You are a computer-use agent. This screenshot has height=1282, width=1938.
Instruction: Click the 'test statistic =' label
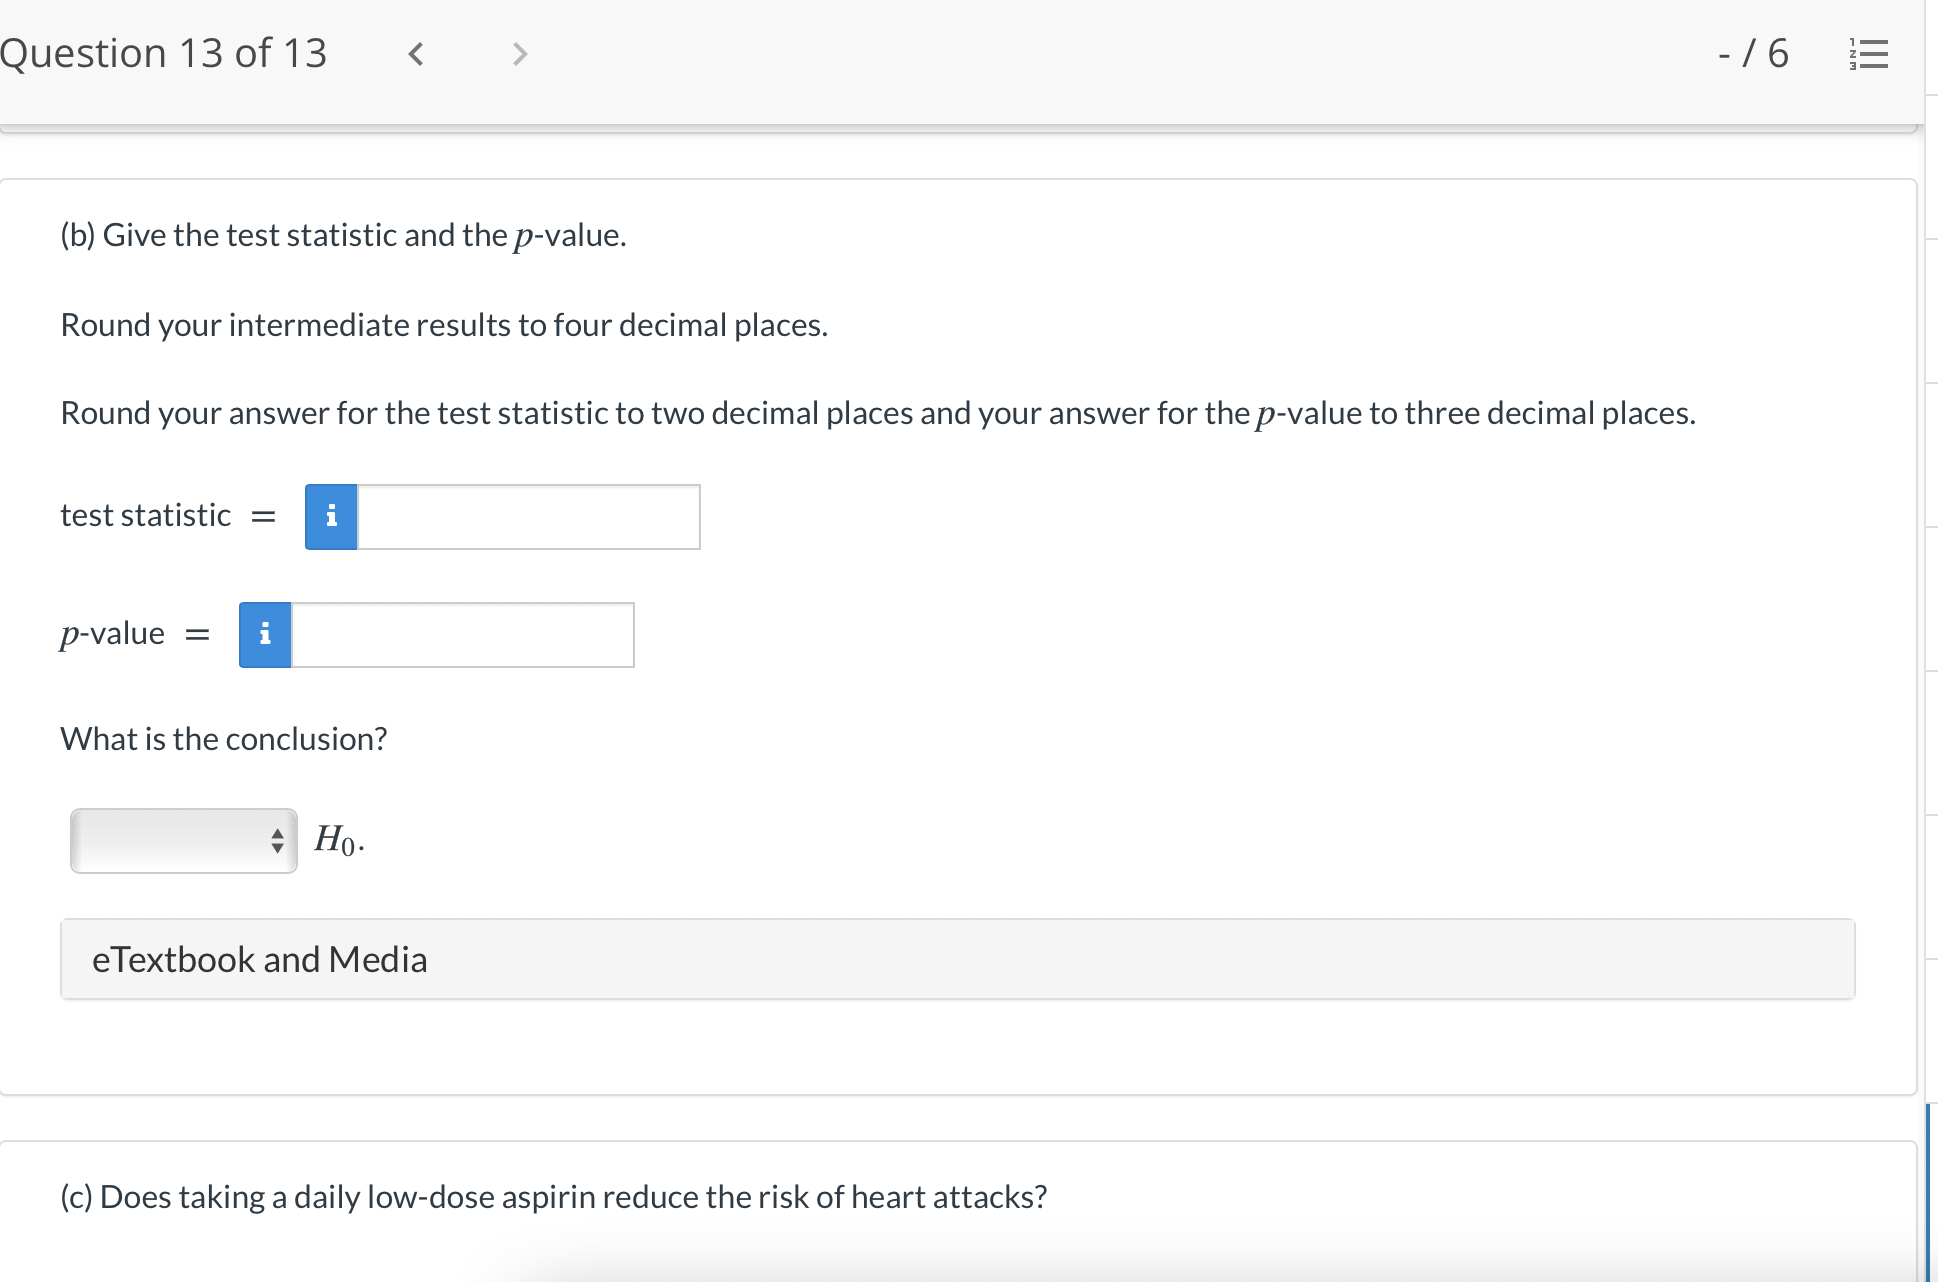[x=146, y=516]
